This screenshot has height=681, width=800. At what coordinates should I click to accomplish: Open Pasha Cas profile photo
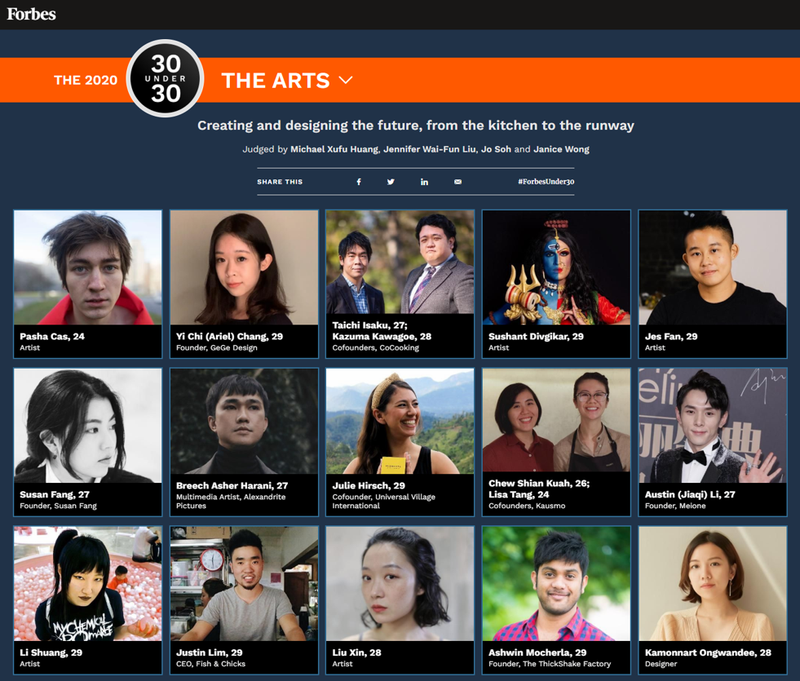tap(88, 267)
